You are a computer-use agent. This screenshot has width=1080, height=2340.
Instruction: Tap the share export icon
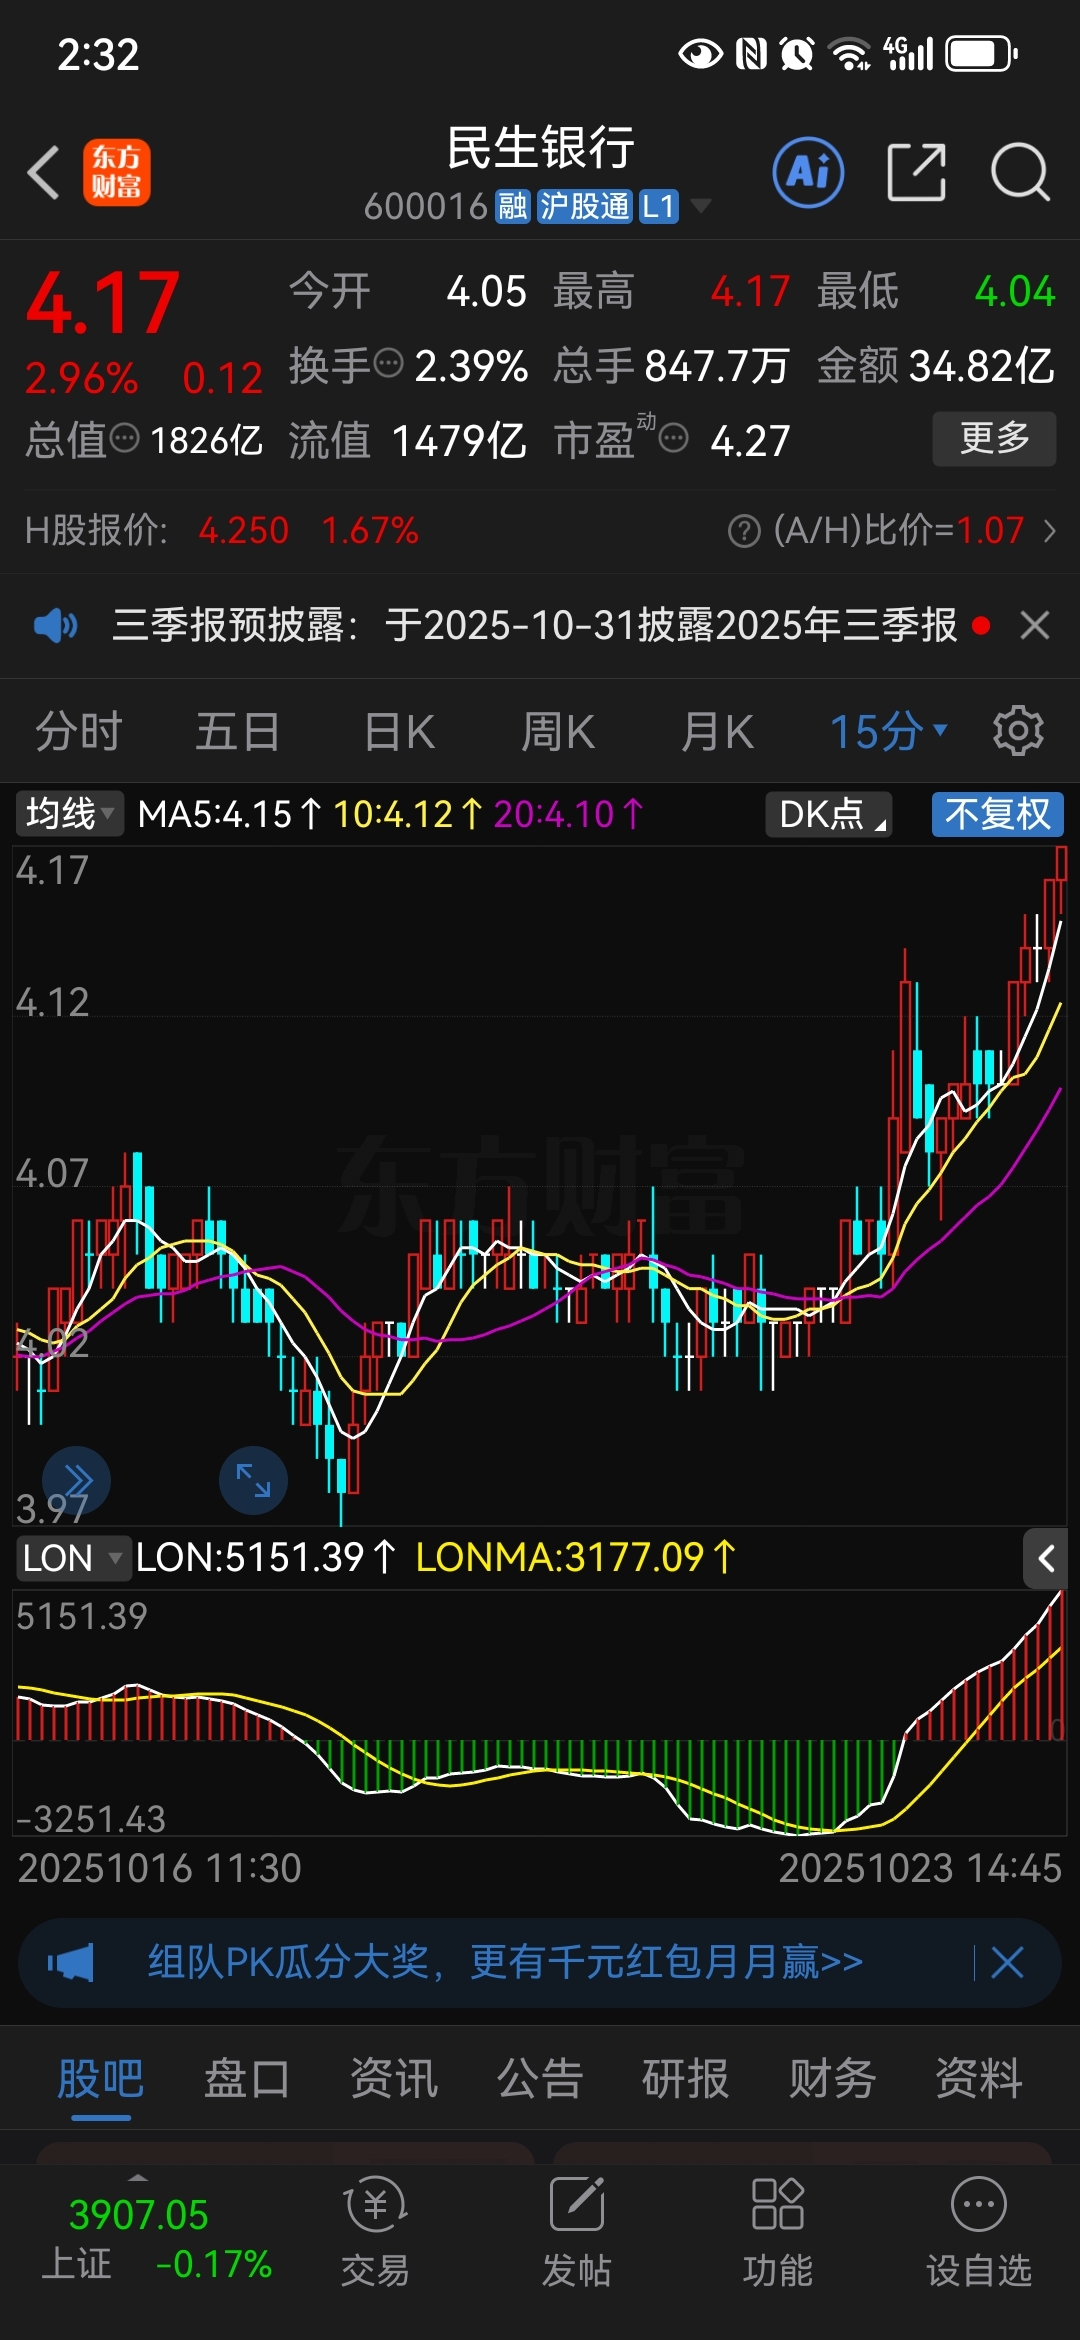[917, 172]
